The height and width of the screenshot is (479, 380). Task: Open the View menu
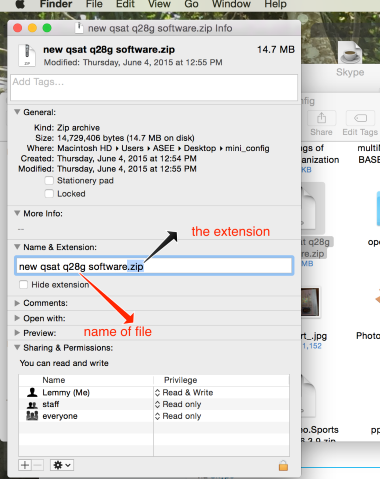(159, 4)
